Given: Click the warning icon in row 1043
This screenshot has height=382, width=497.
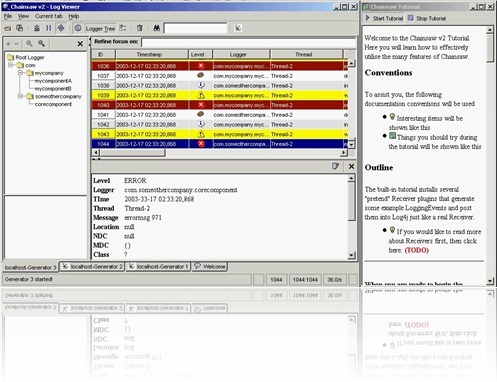Looking at the screenshot, I should tap(201, 134).
